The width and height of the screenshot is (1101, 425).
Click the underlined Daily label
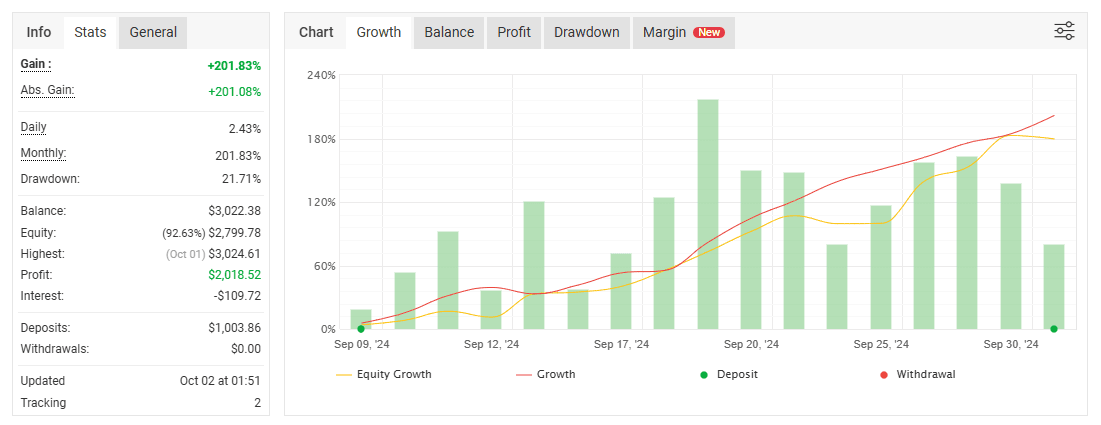pyautogui.click(x=34, y=128)
